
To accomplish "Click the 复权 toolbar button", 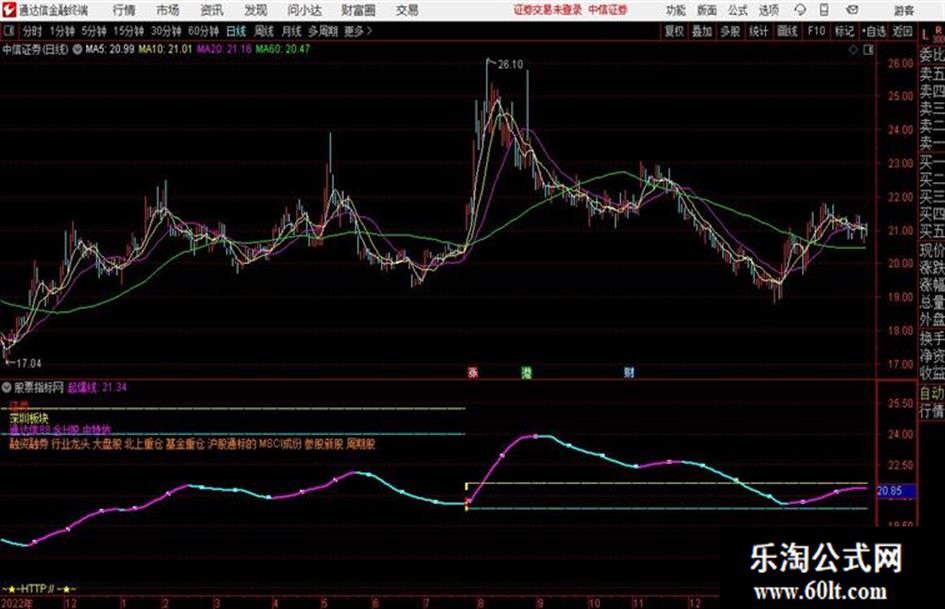I will click(674, 31).
